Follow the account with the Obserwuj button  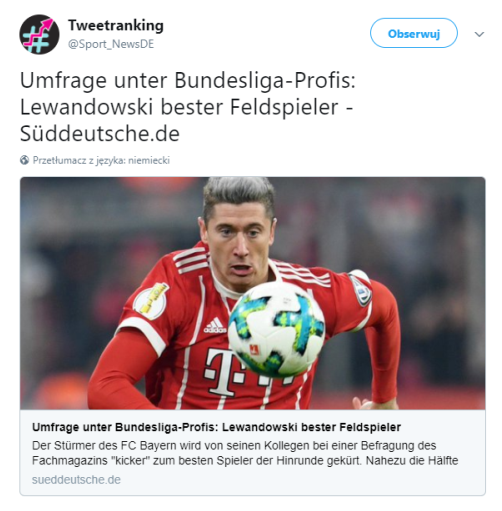tap(414, 33)
